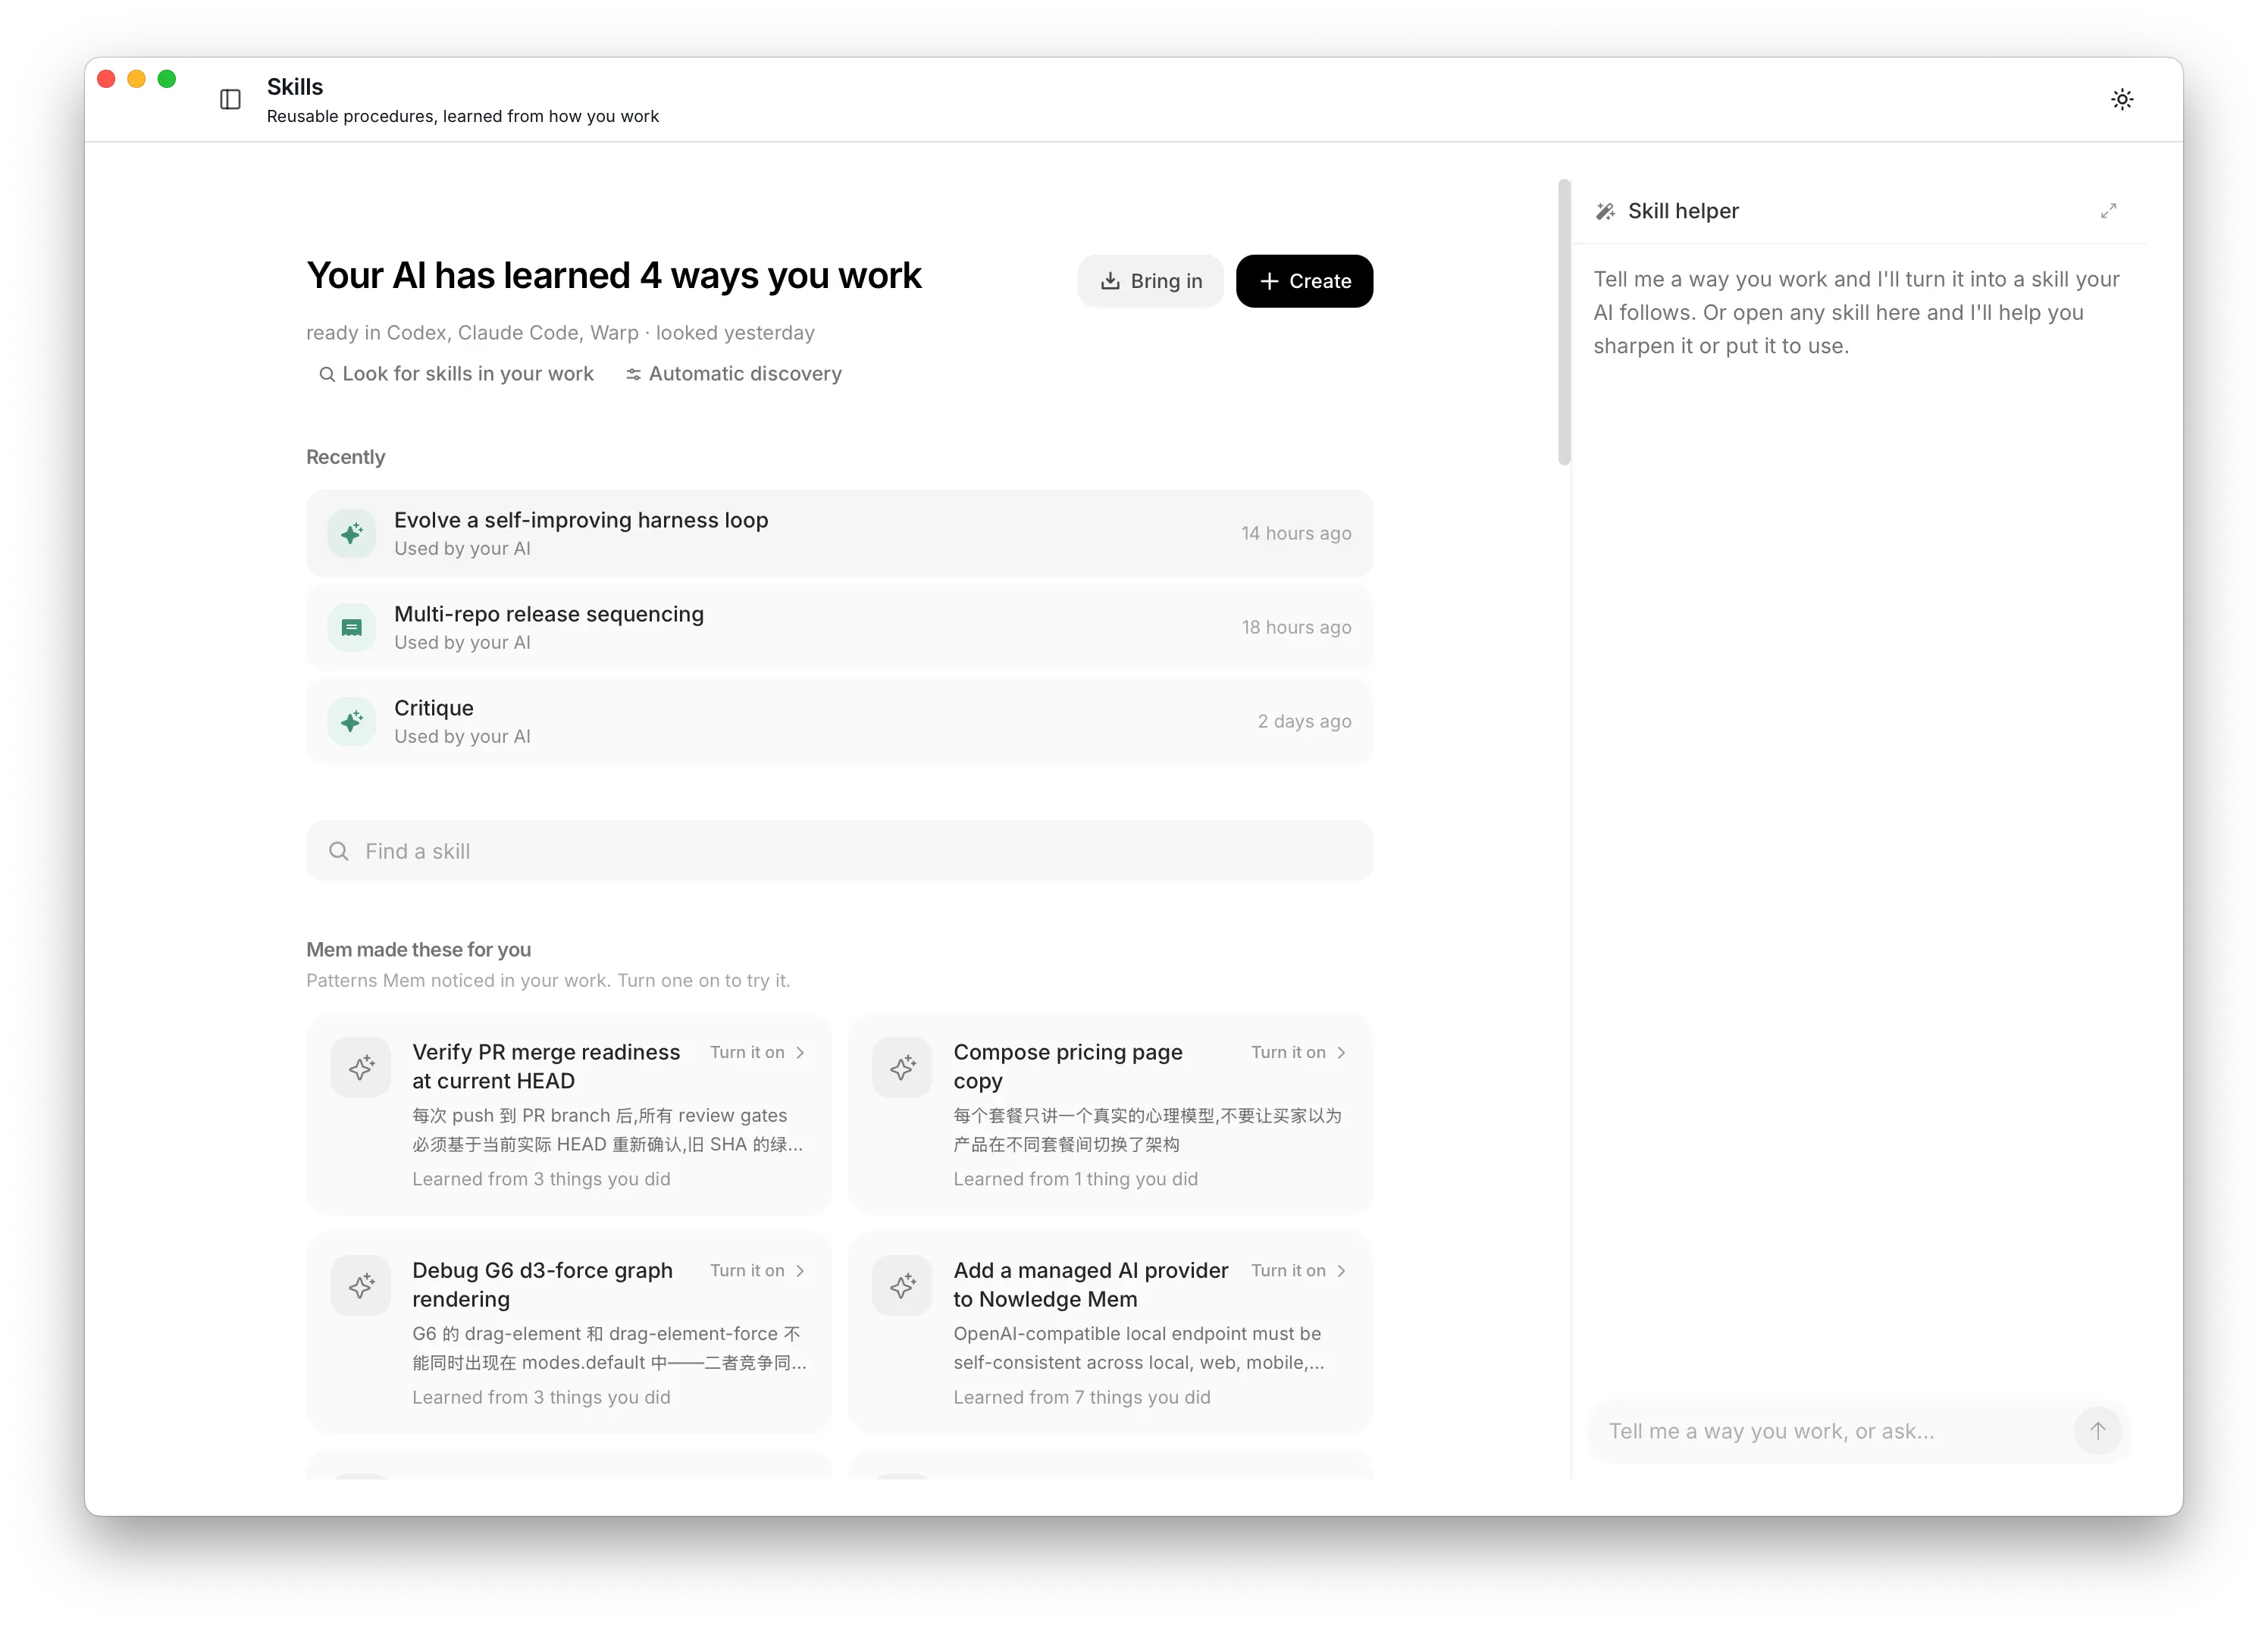Image resolution: width=2268 pixels, height=1628 pixels.
Task: Open chevron next to Verify PR Turn it on
Action: click(800, 1052)
